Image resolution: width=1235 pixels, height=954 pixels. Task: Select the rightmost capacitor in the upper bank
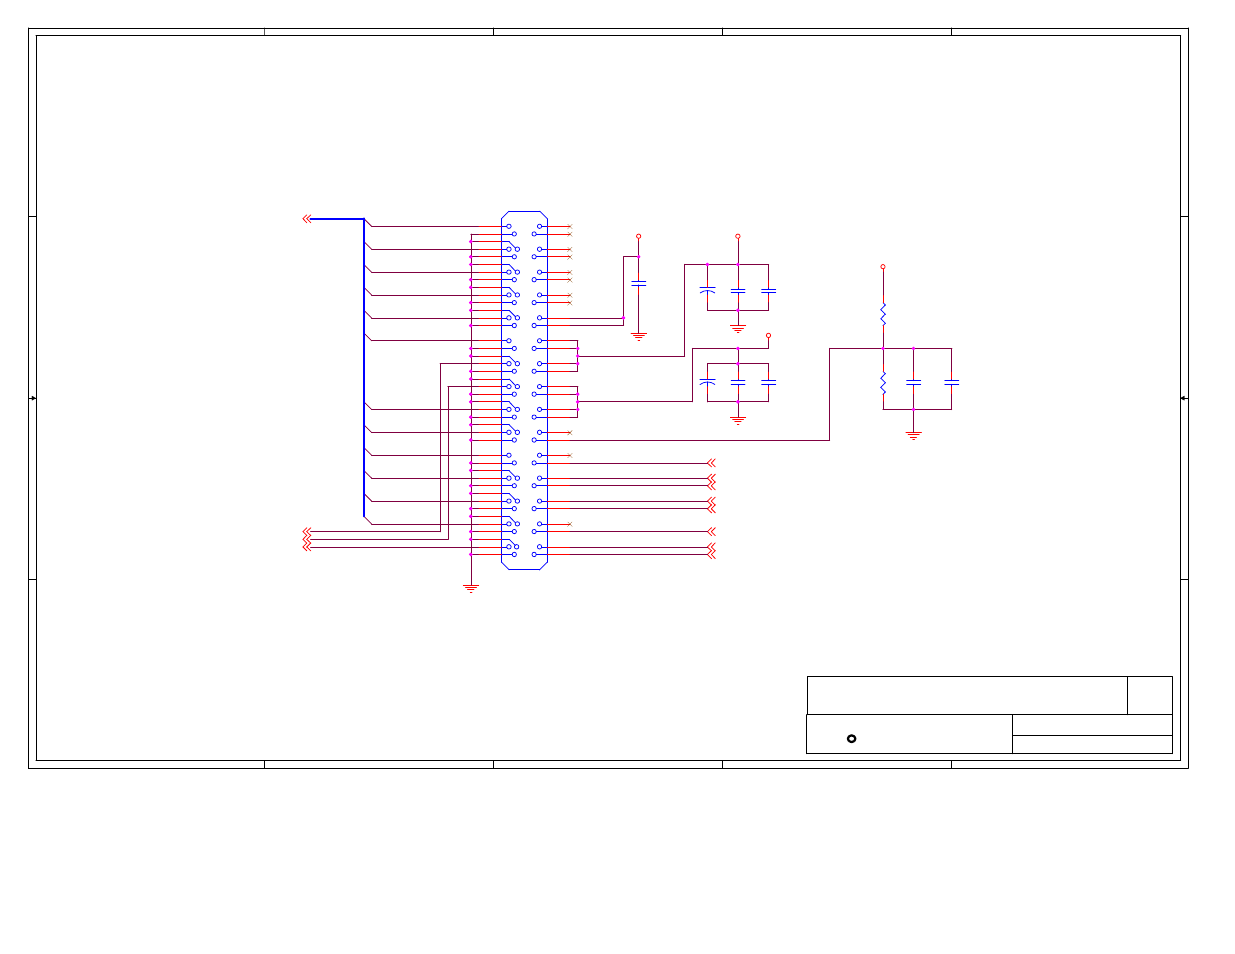pyautogui.click(x=768, y=290)
